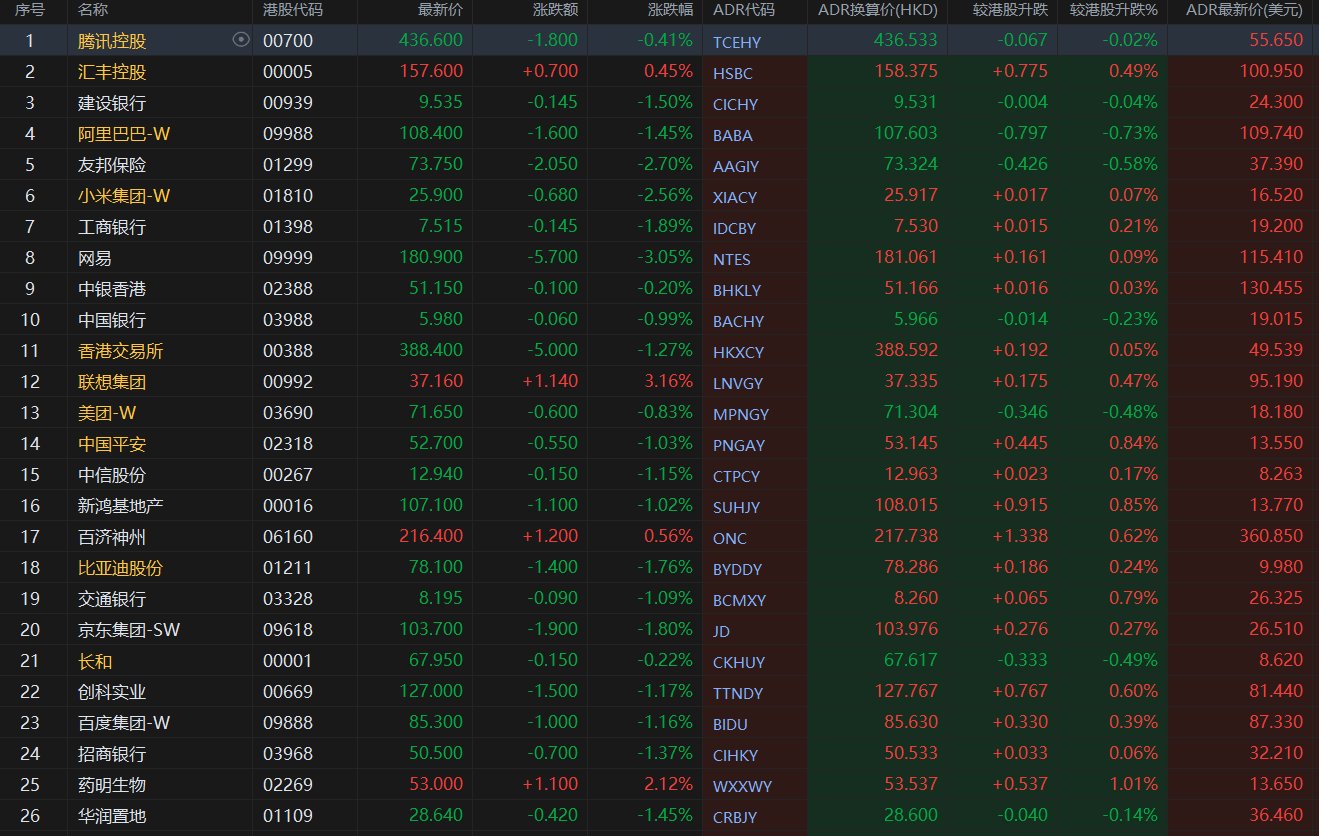
Task: Open the 汇丰控股 row
Action: point(659,72)
